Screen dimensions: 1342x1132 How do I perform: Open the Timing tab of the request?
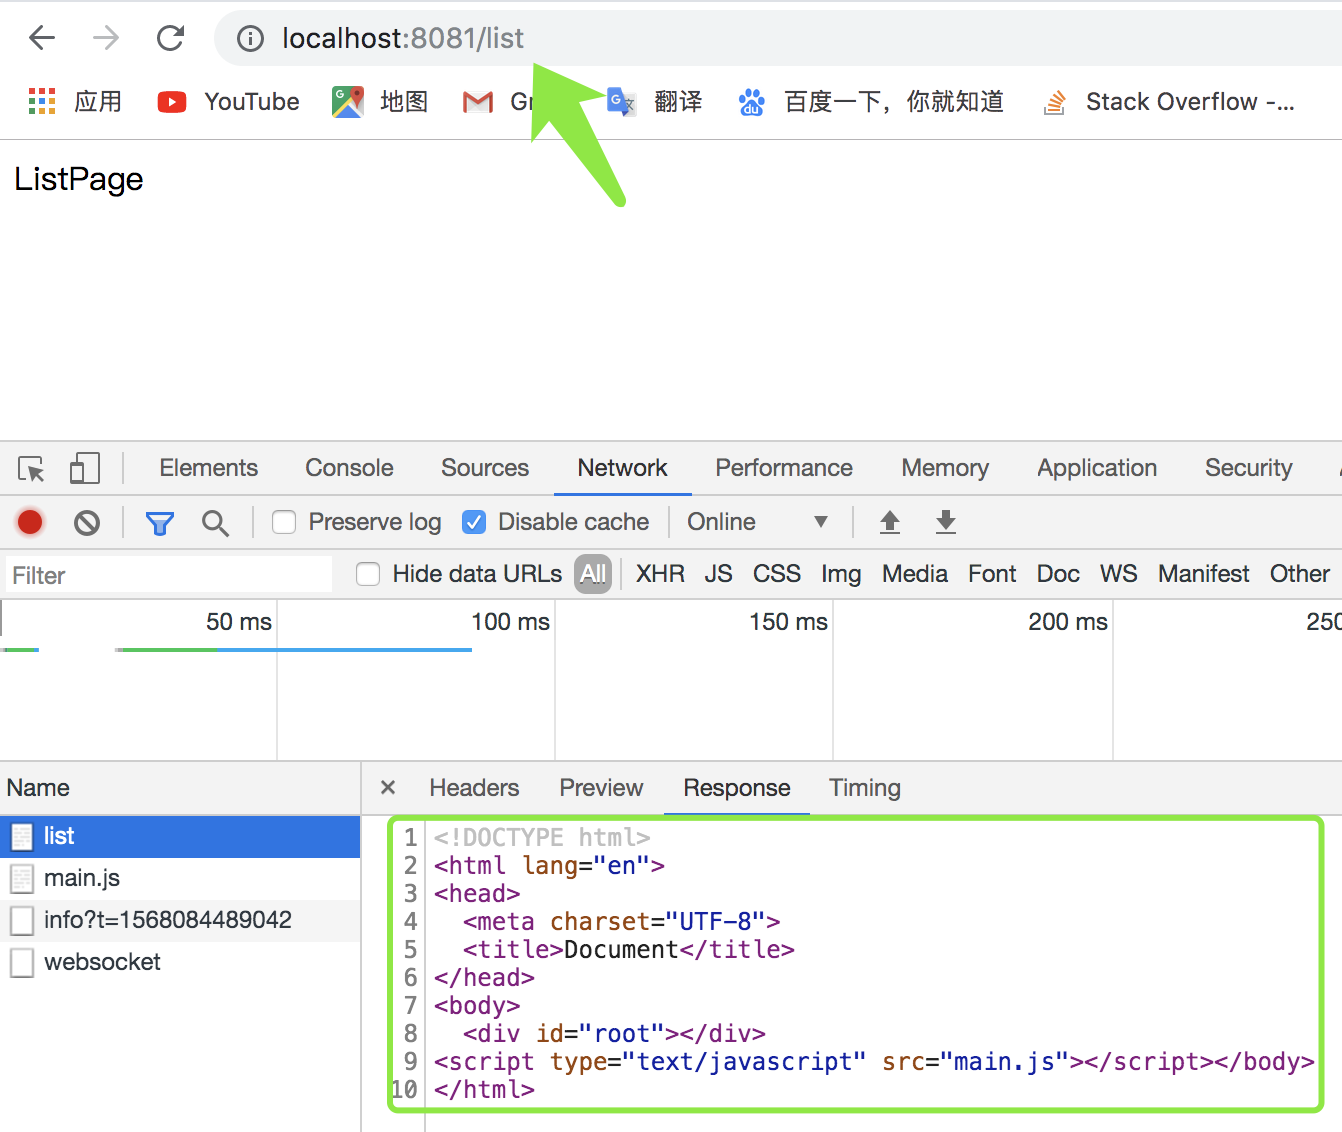865,788
